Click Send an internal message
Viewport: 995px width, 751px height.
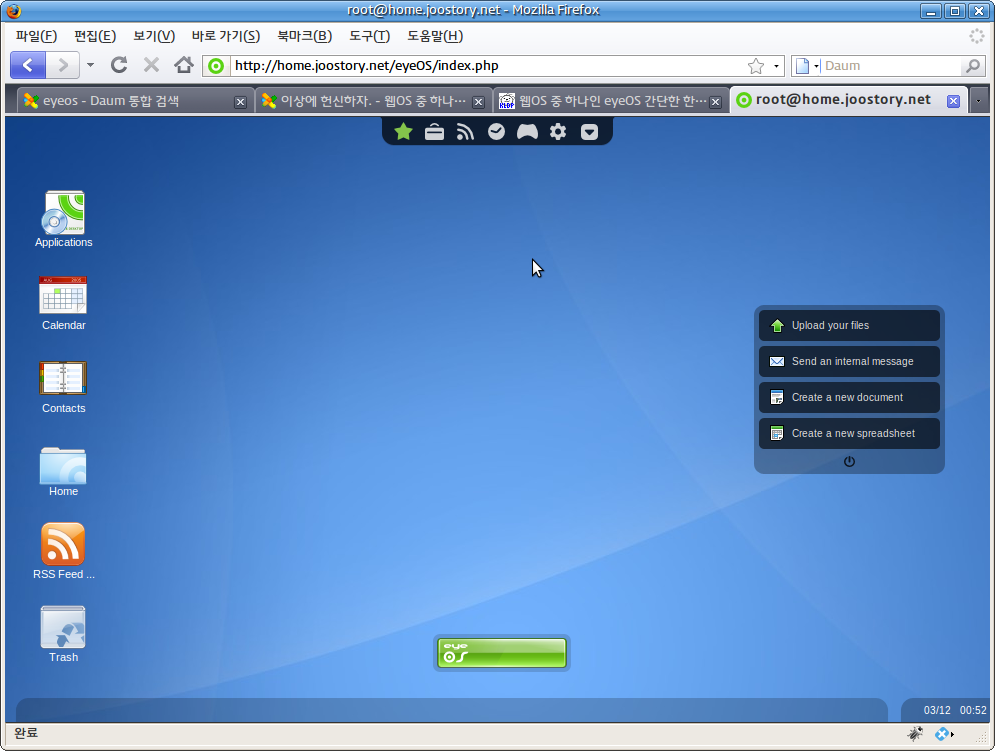pos(849,361)
